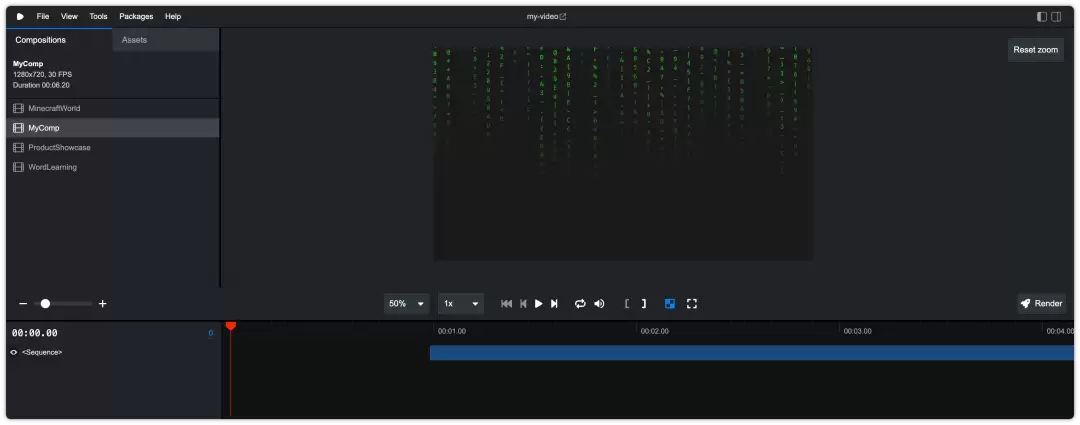The height and width of the screenshot is (425, 1080).
Task: Open the Packages menu
Action: pyautogui.click(x=136, y=17)
